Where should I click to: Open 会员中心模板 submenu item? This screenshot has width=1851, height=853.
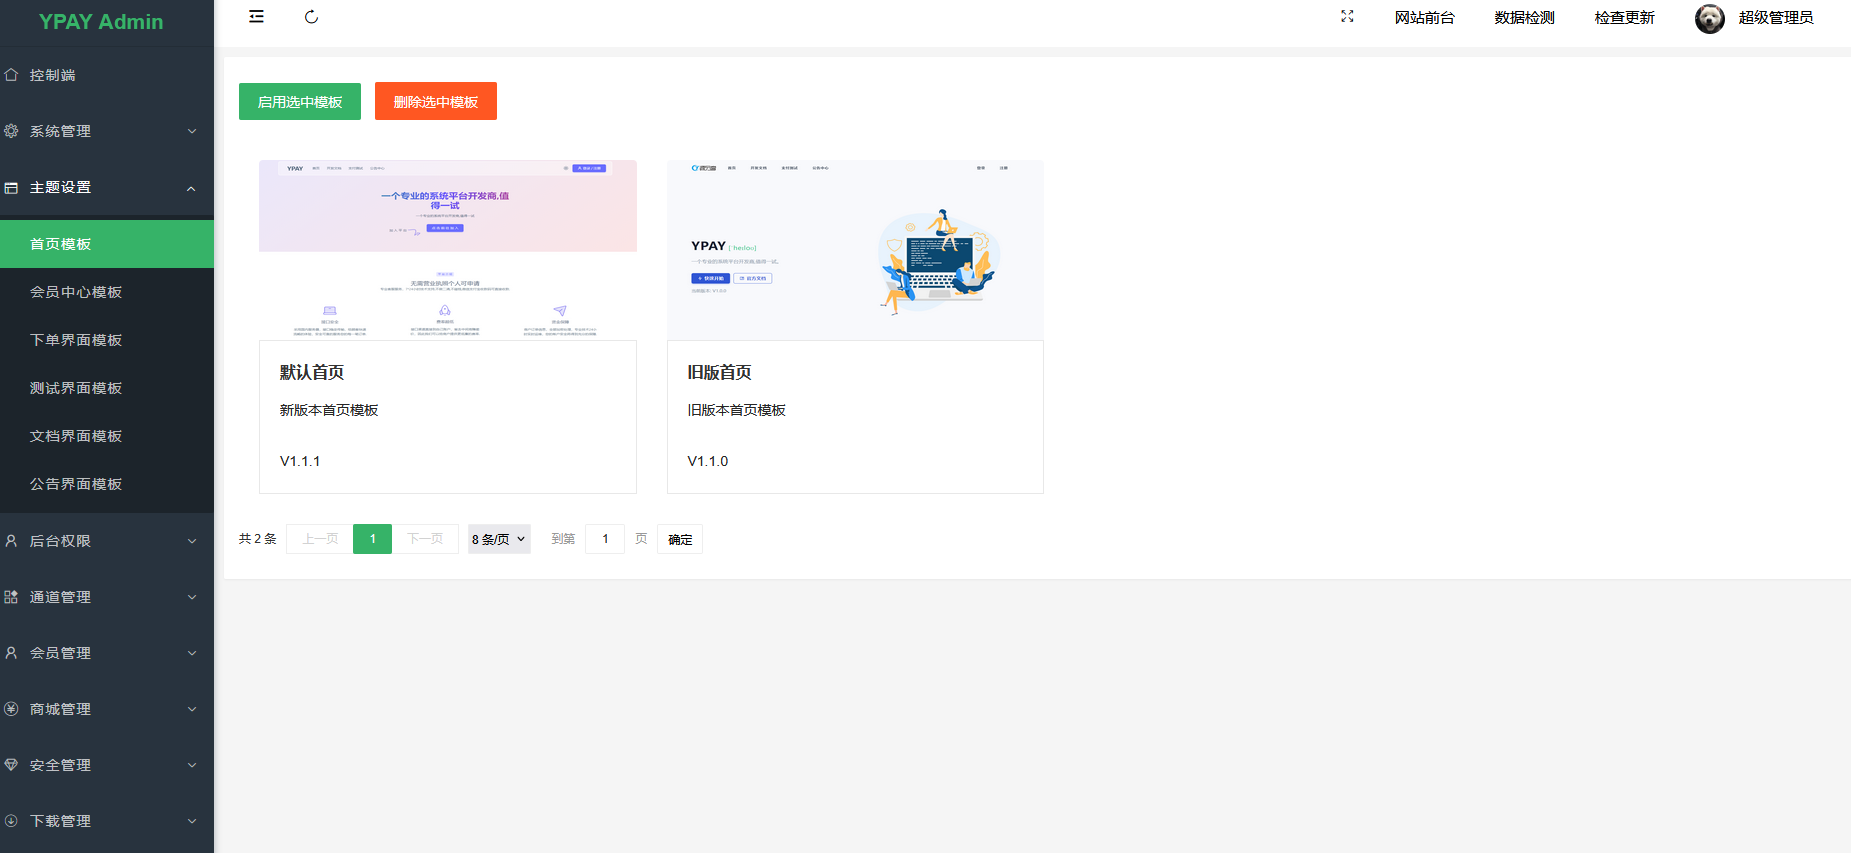pyautogui.click(x=107, y=292)
